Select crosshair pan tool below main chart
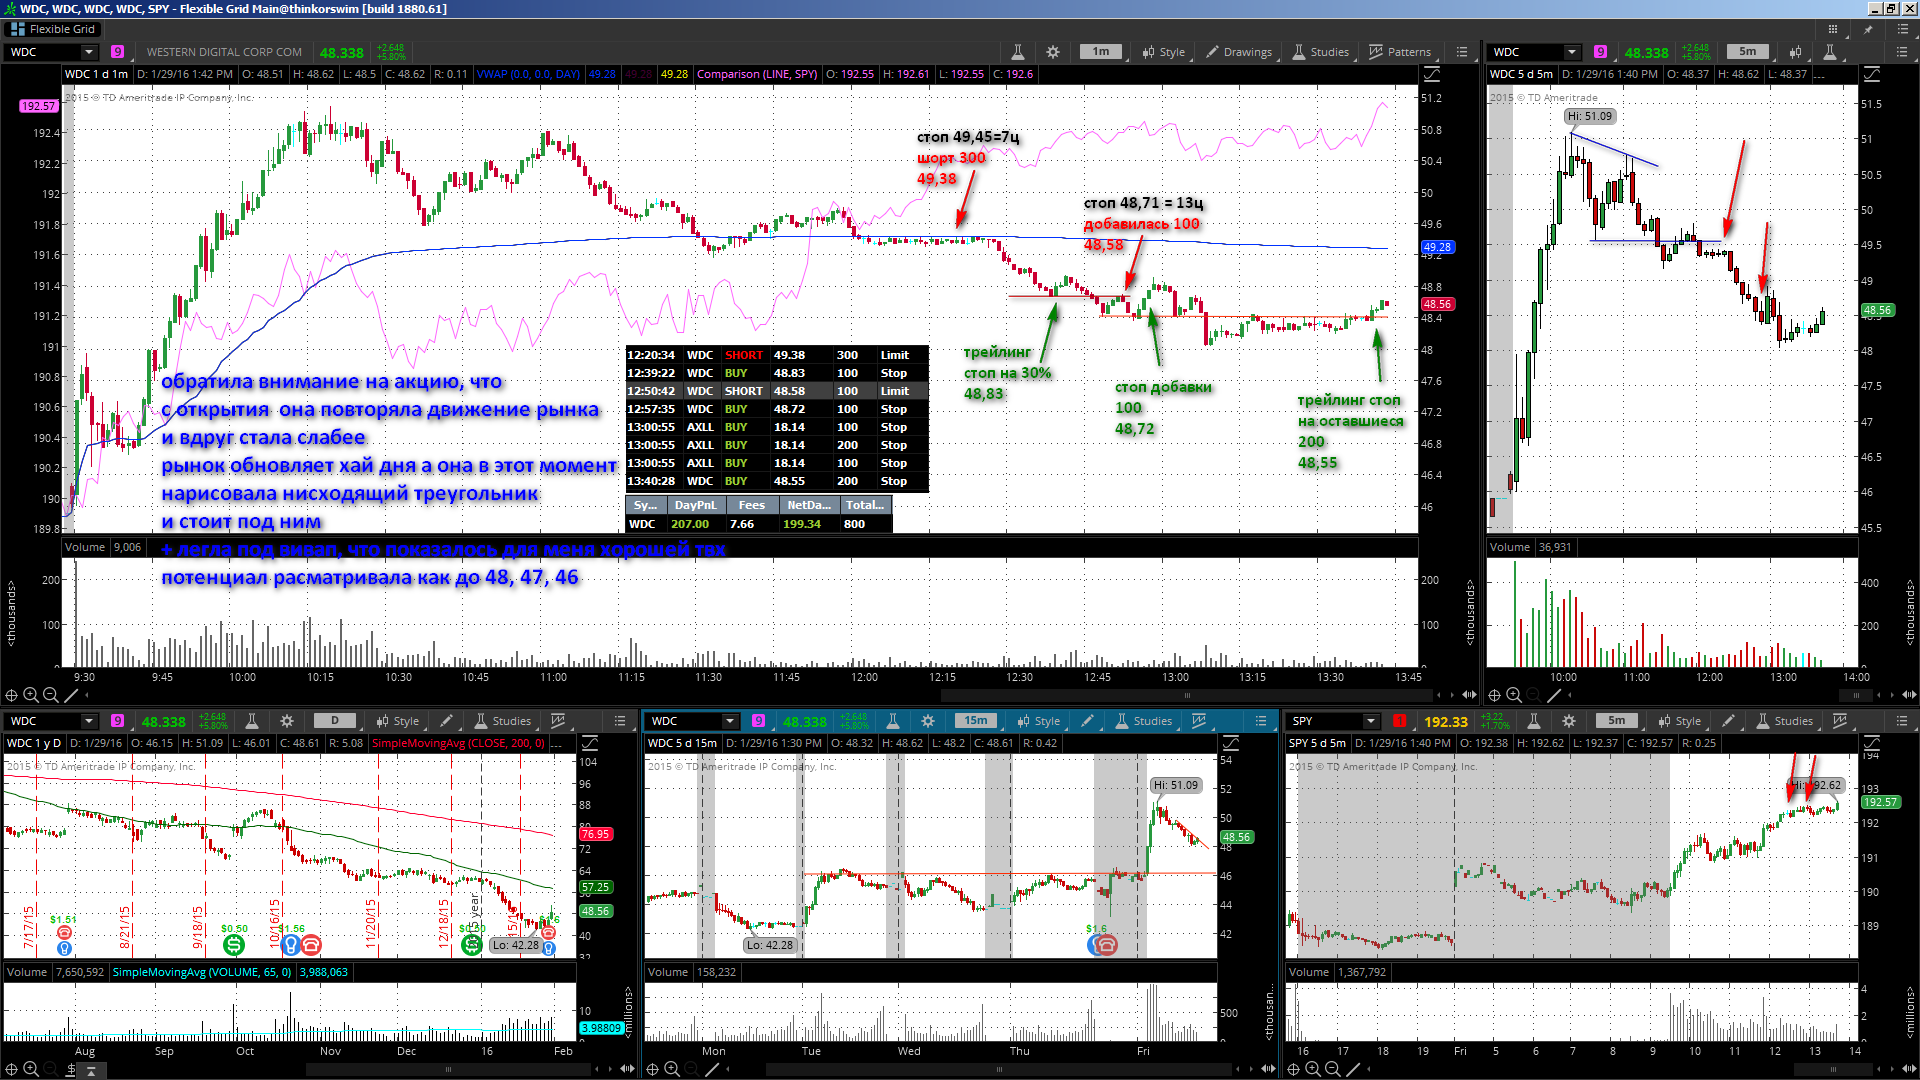 (11, 695)
